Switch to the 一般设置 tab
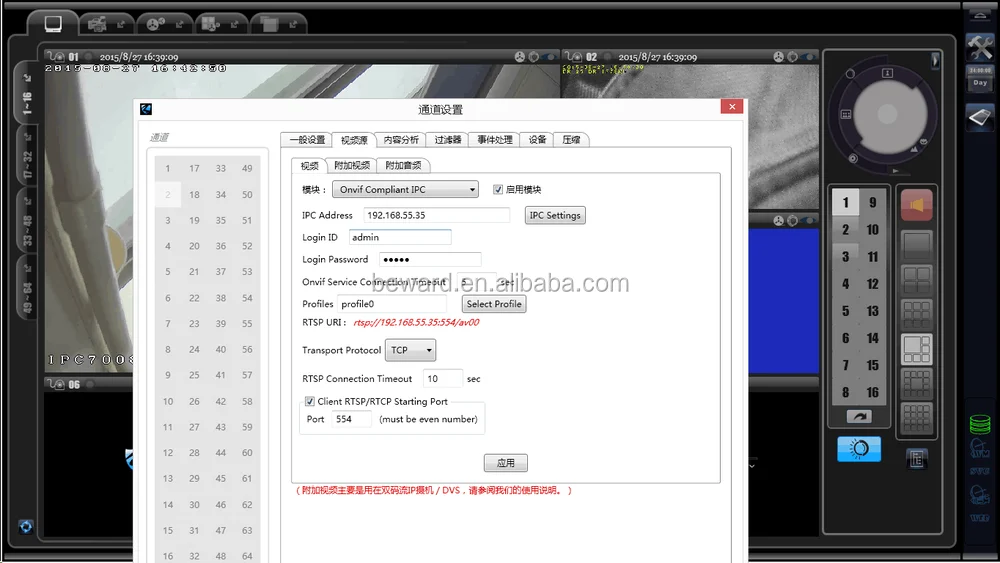1000x563 pixels. click(x=307, y=140)
